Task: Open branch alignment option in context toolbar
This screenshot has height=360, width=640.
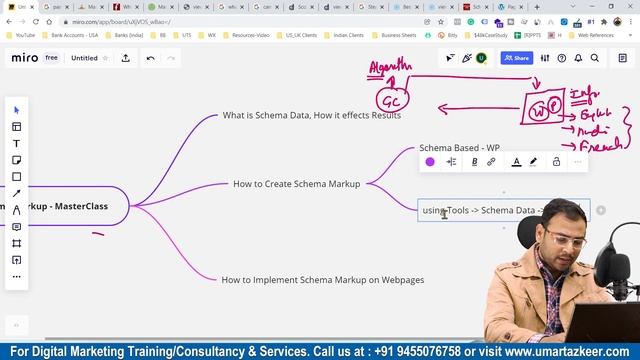Action: click(451, 162)
